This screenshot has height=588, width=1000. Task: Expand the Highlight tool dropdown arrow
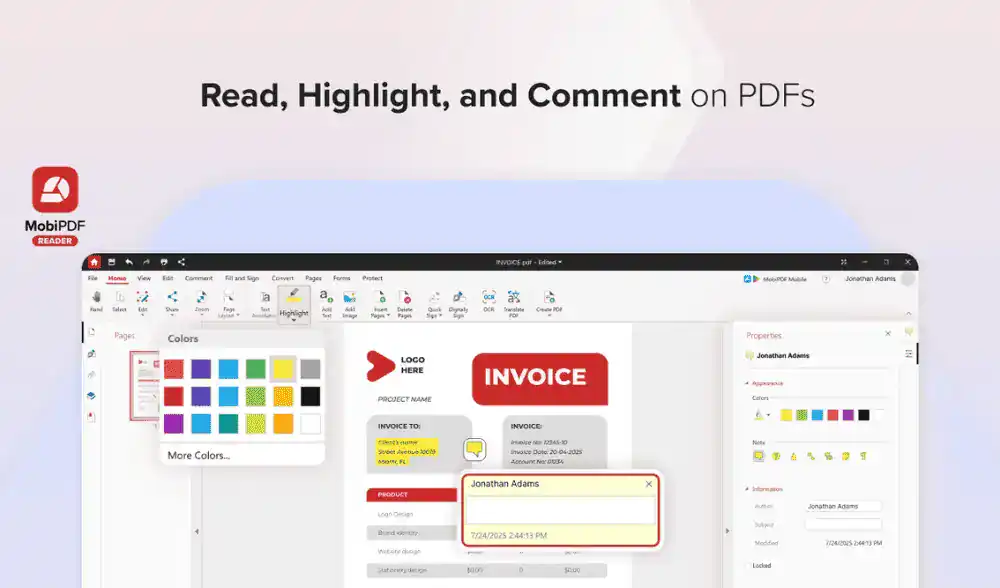pos(294,321)
